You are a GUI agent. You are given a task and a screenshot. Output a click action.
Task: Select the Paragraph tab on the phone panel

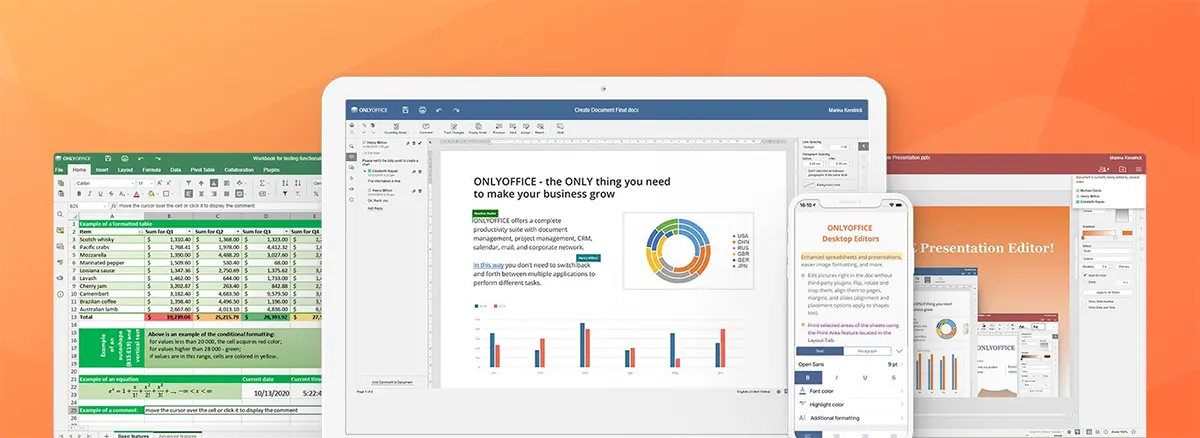867,351
